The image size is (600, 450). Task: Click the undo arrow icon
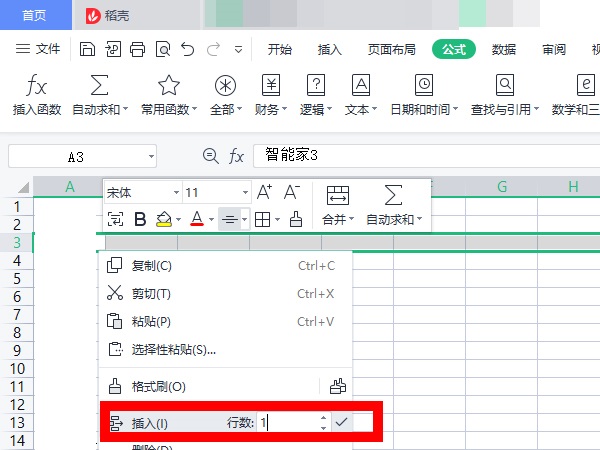coord(188,49)
